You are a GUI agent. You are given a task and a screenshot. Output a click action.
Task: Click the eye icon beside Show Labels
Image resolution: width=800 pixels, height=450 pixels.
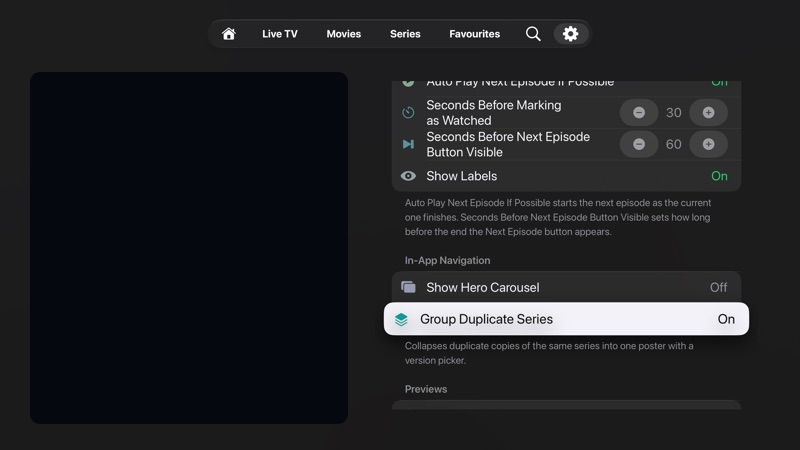(x=408, y=176)
